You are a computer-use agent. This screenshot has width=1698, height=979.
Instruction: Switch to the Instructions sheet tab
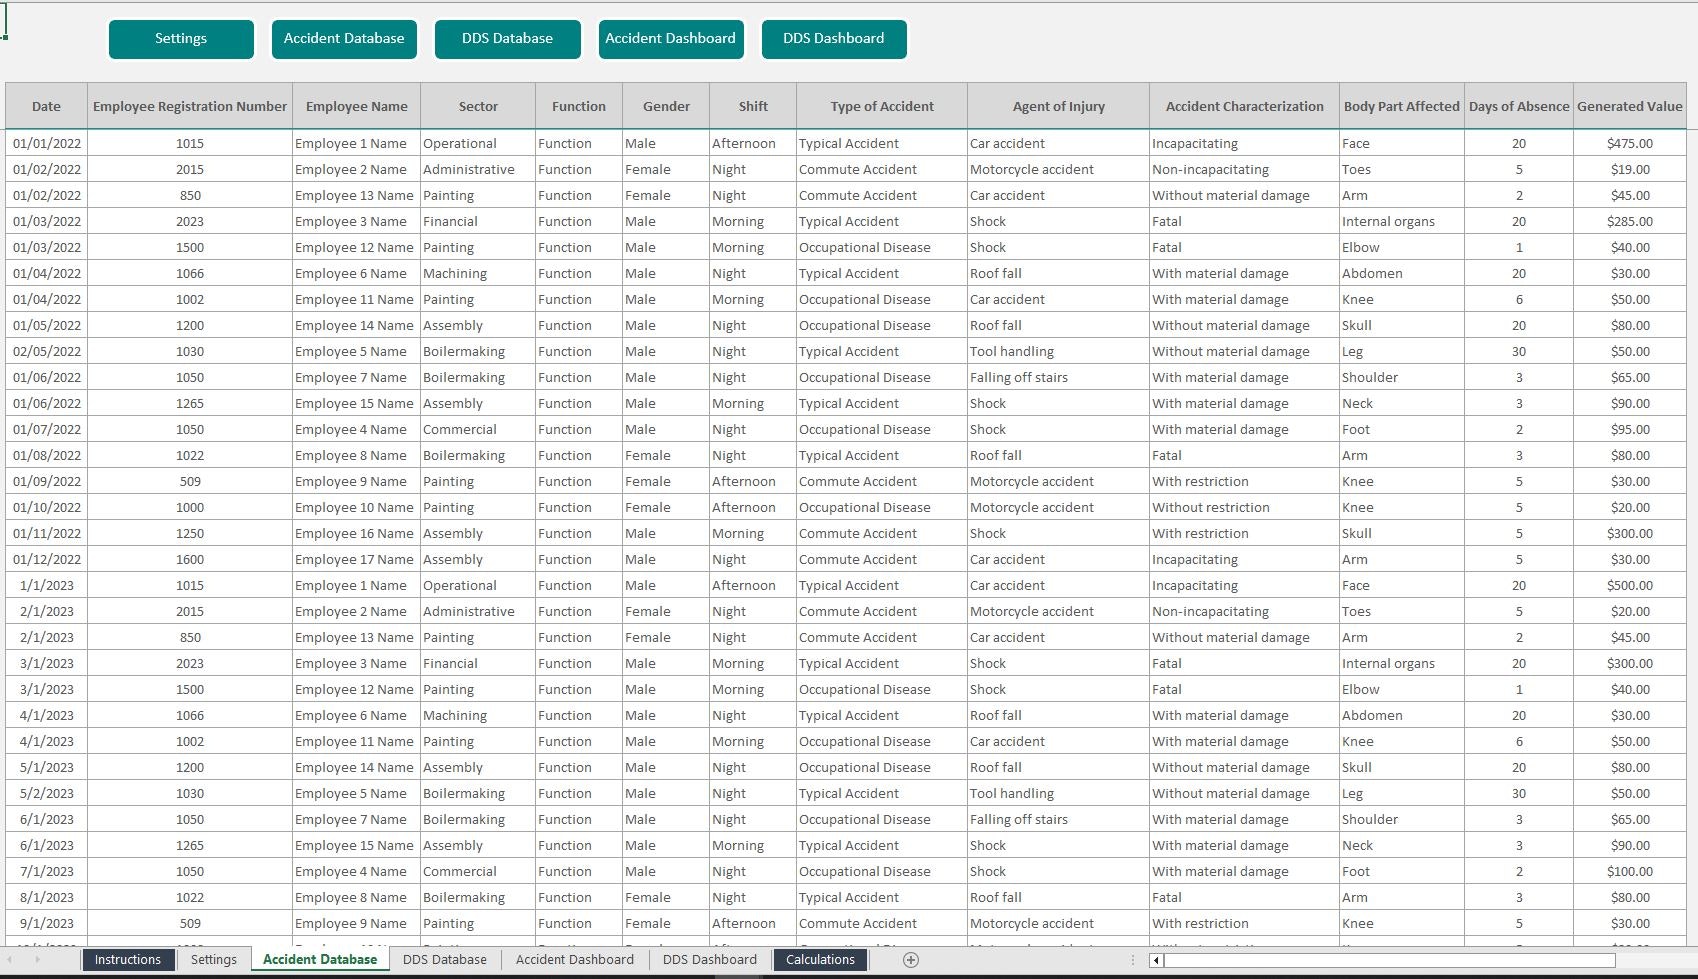pos(127,960)
